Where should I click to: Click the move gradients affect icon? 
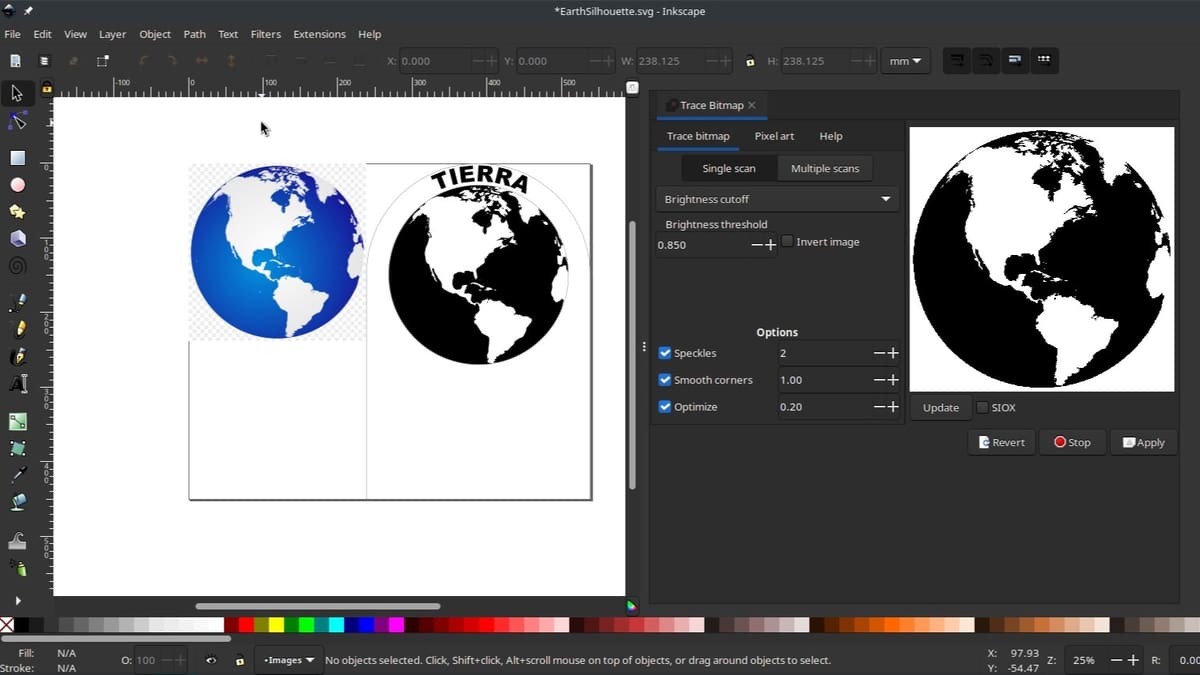point(1015,60)
